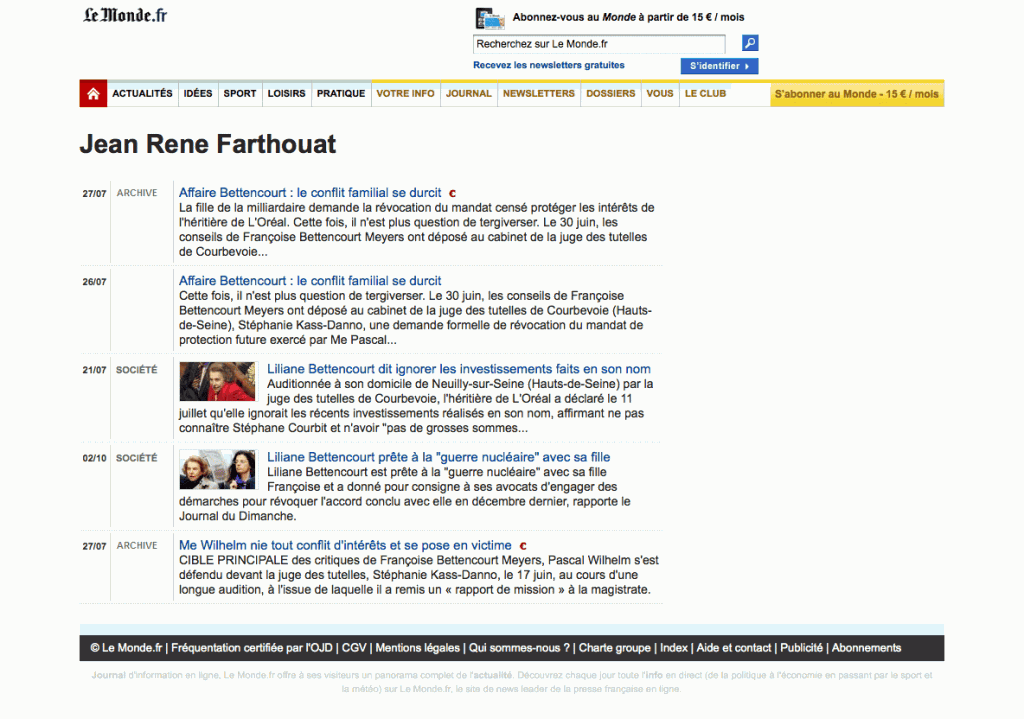This screenshot has width=1024, height=719.
Task: Click © Le Monde.fr footer link
Action: point(126,648)
